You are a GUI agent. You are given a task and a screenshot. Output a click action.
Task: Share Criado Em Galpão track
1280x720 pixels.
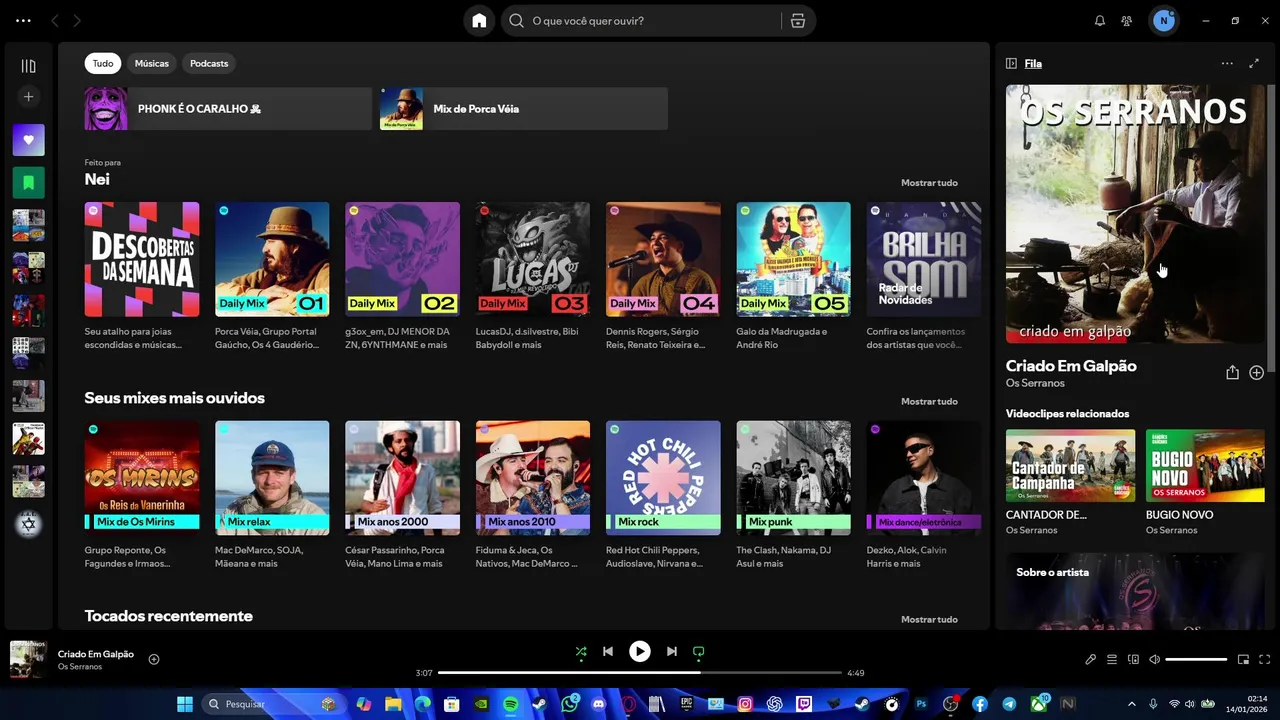[x=1232, y=372]
